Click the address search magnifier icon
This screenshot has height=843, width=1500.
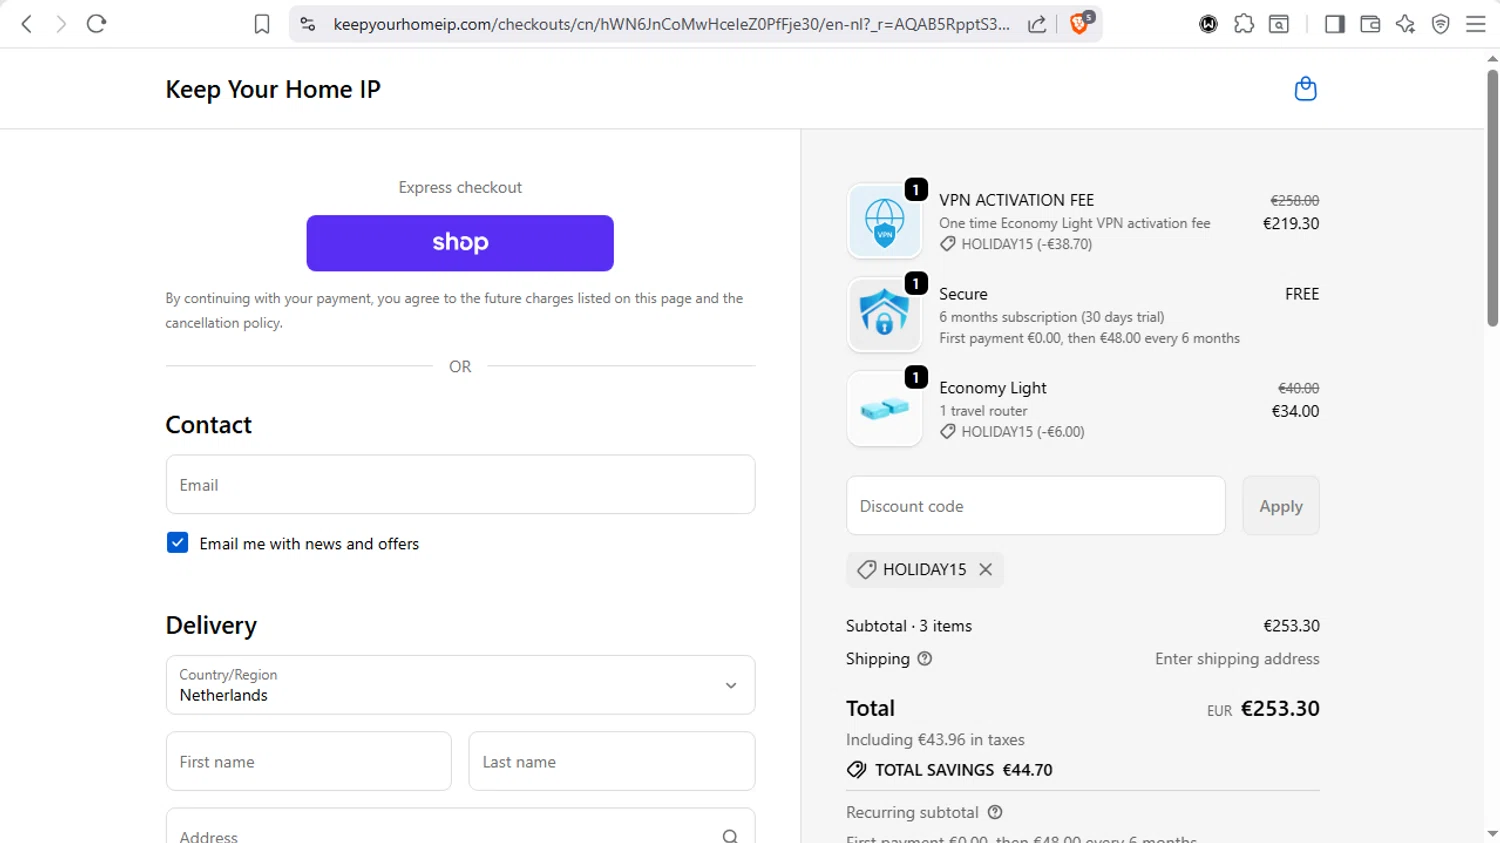(x=730, y=836)
